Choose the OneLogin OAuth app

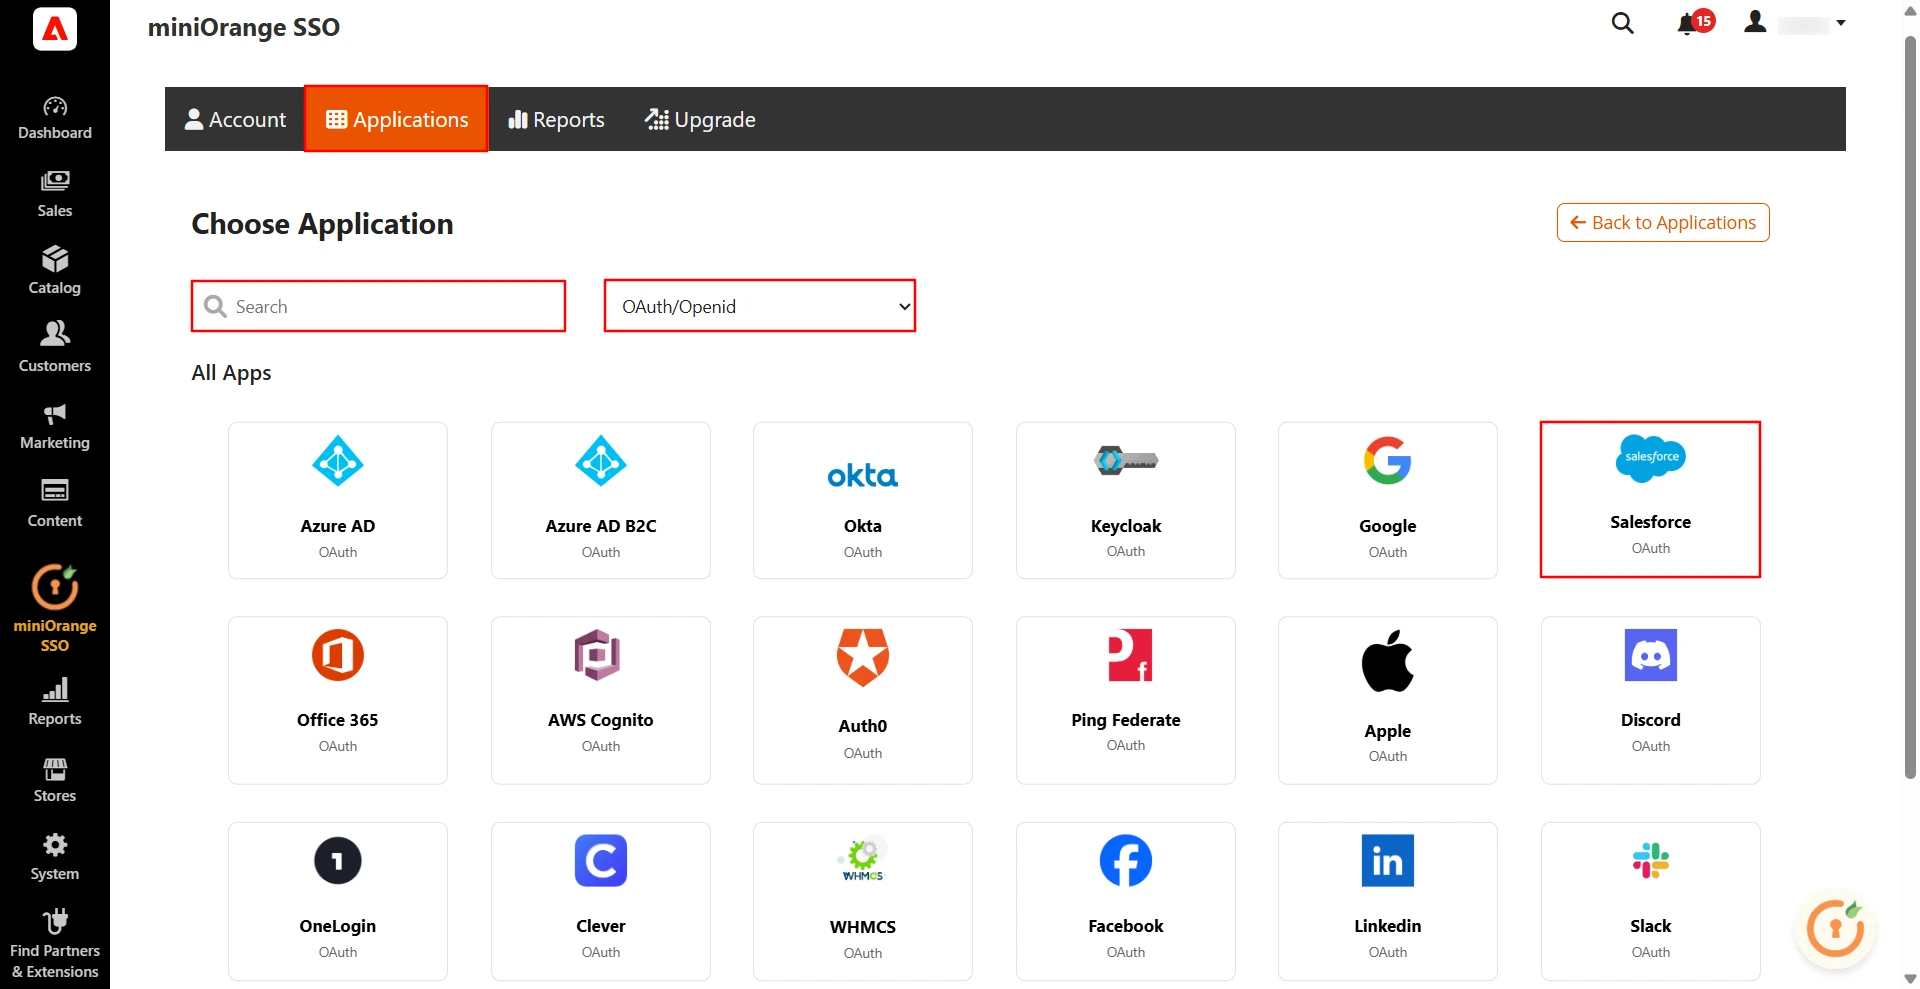[338, 901]
